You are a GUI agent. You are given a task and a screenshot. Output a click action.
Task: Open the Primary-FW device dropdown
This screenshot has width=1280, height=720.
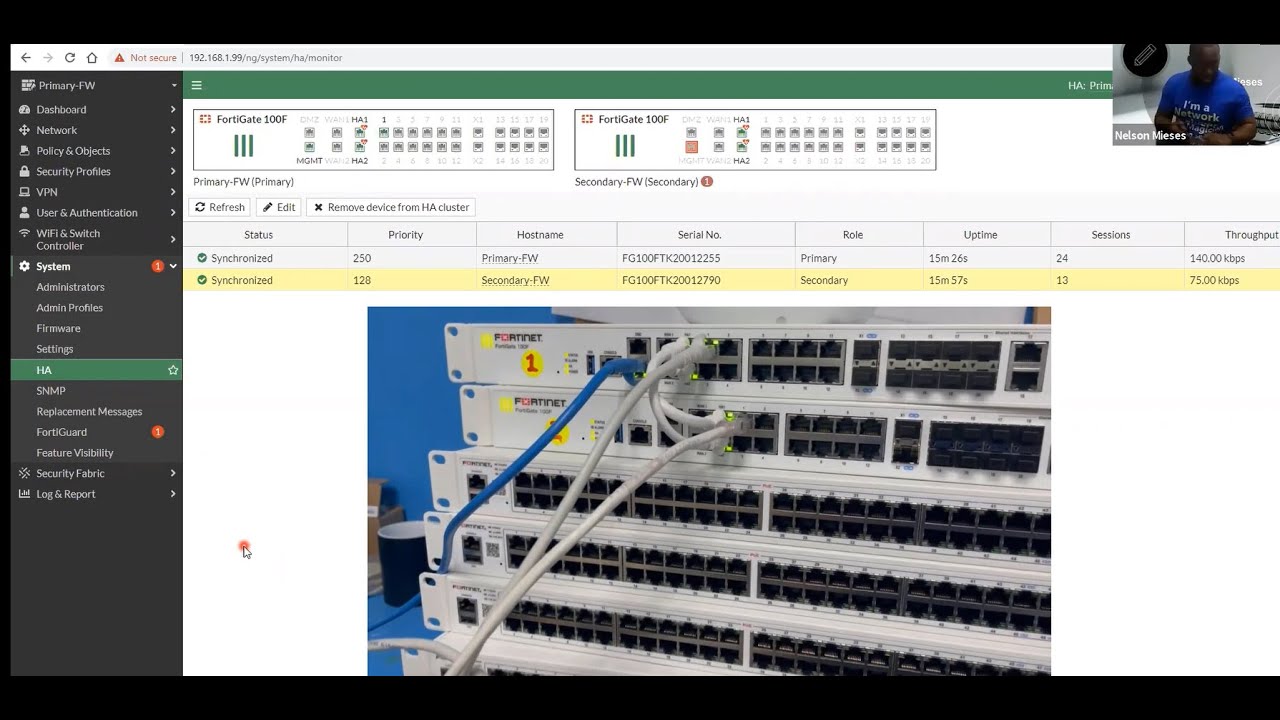pos(97,85)
